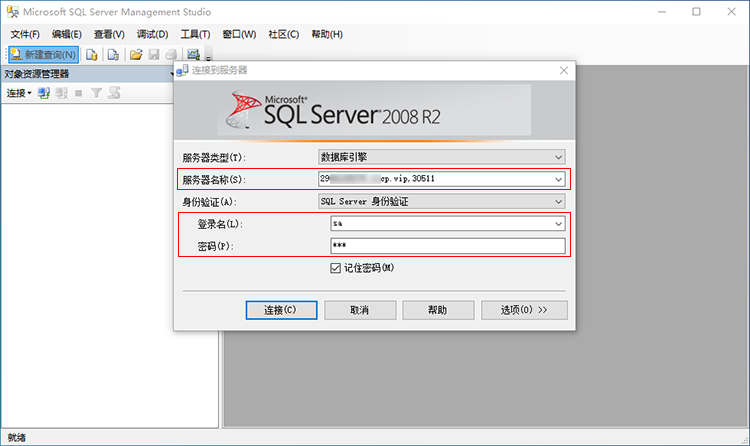Open the 连接 dropdown in Object Explorer
Viewport: 750px width, 446px height.
point(19,93)
